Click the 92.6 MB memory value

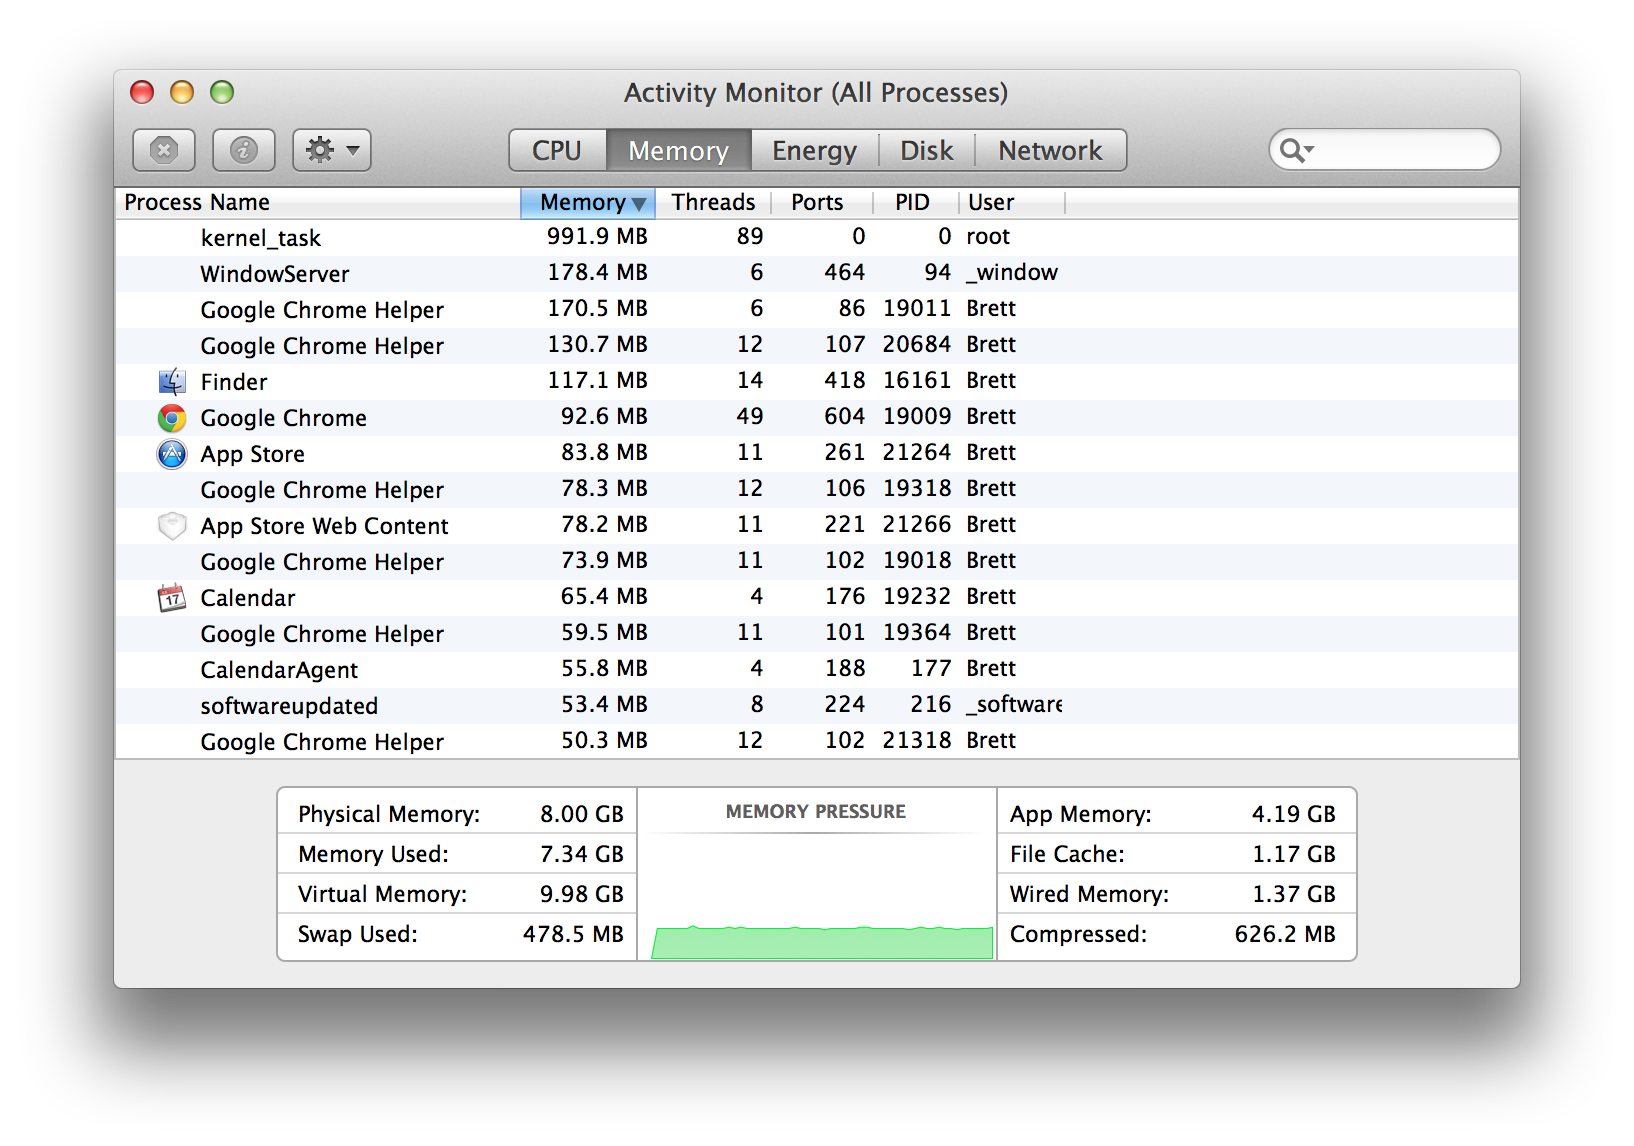[604, 417]
